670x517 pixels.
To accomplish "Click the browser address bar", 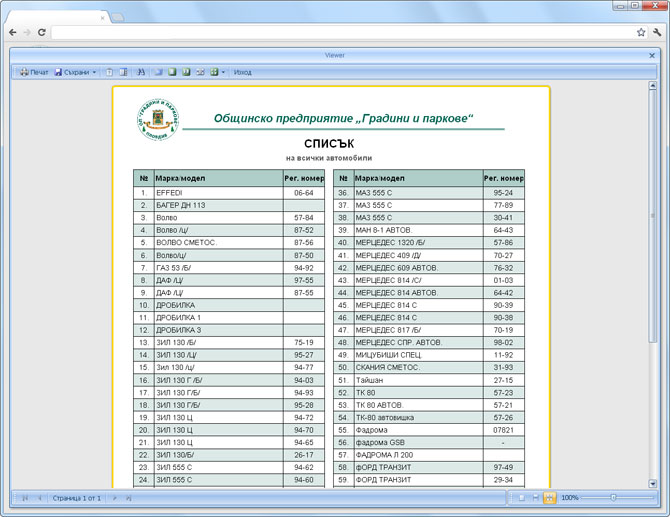I will tap(342, 32).
